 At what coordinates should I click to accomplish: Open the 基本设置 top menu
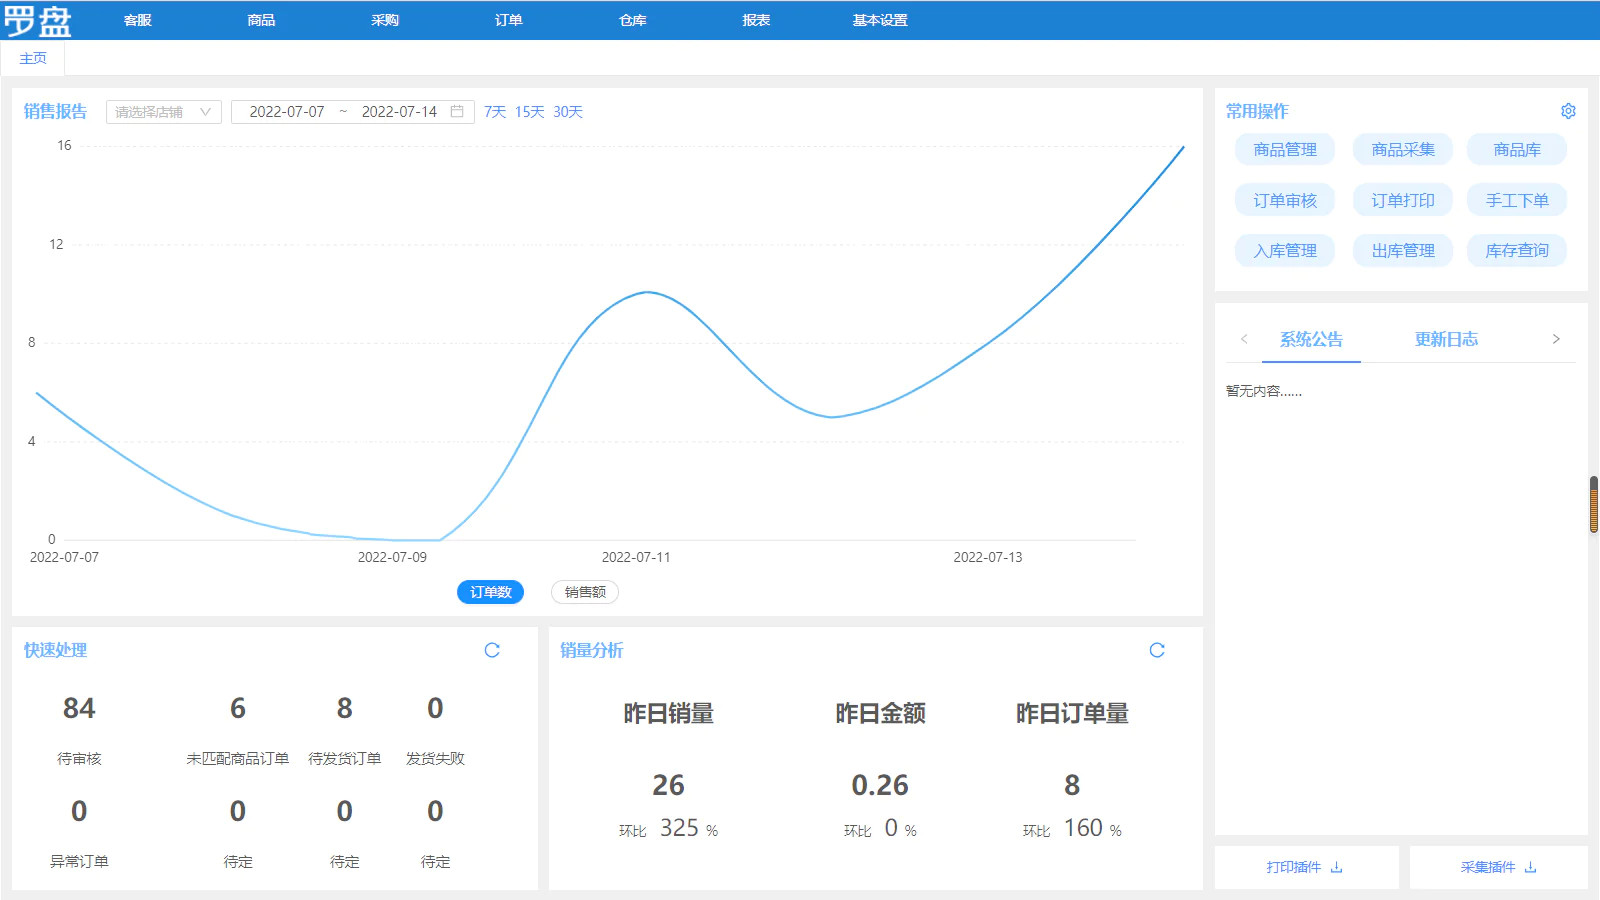click(x=880, y=20)
